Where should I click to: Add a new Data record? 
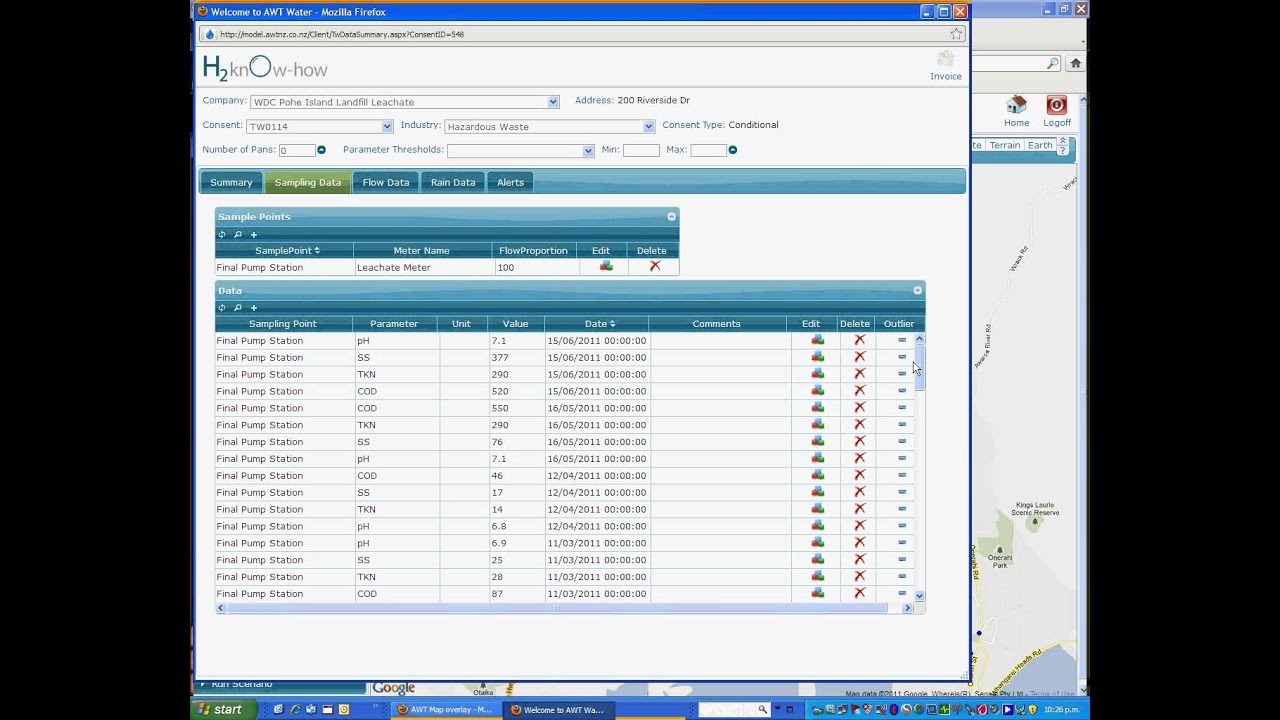[254, 307]
